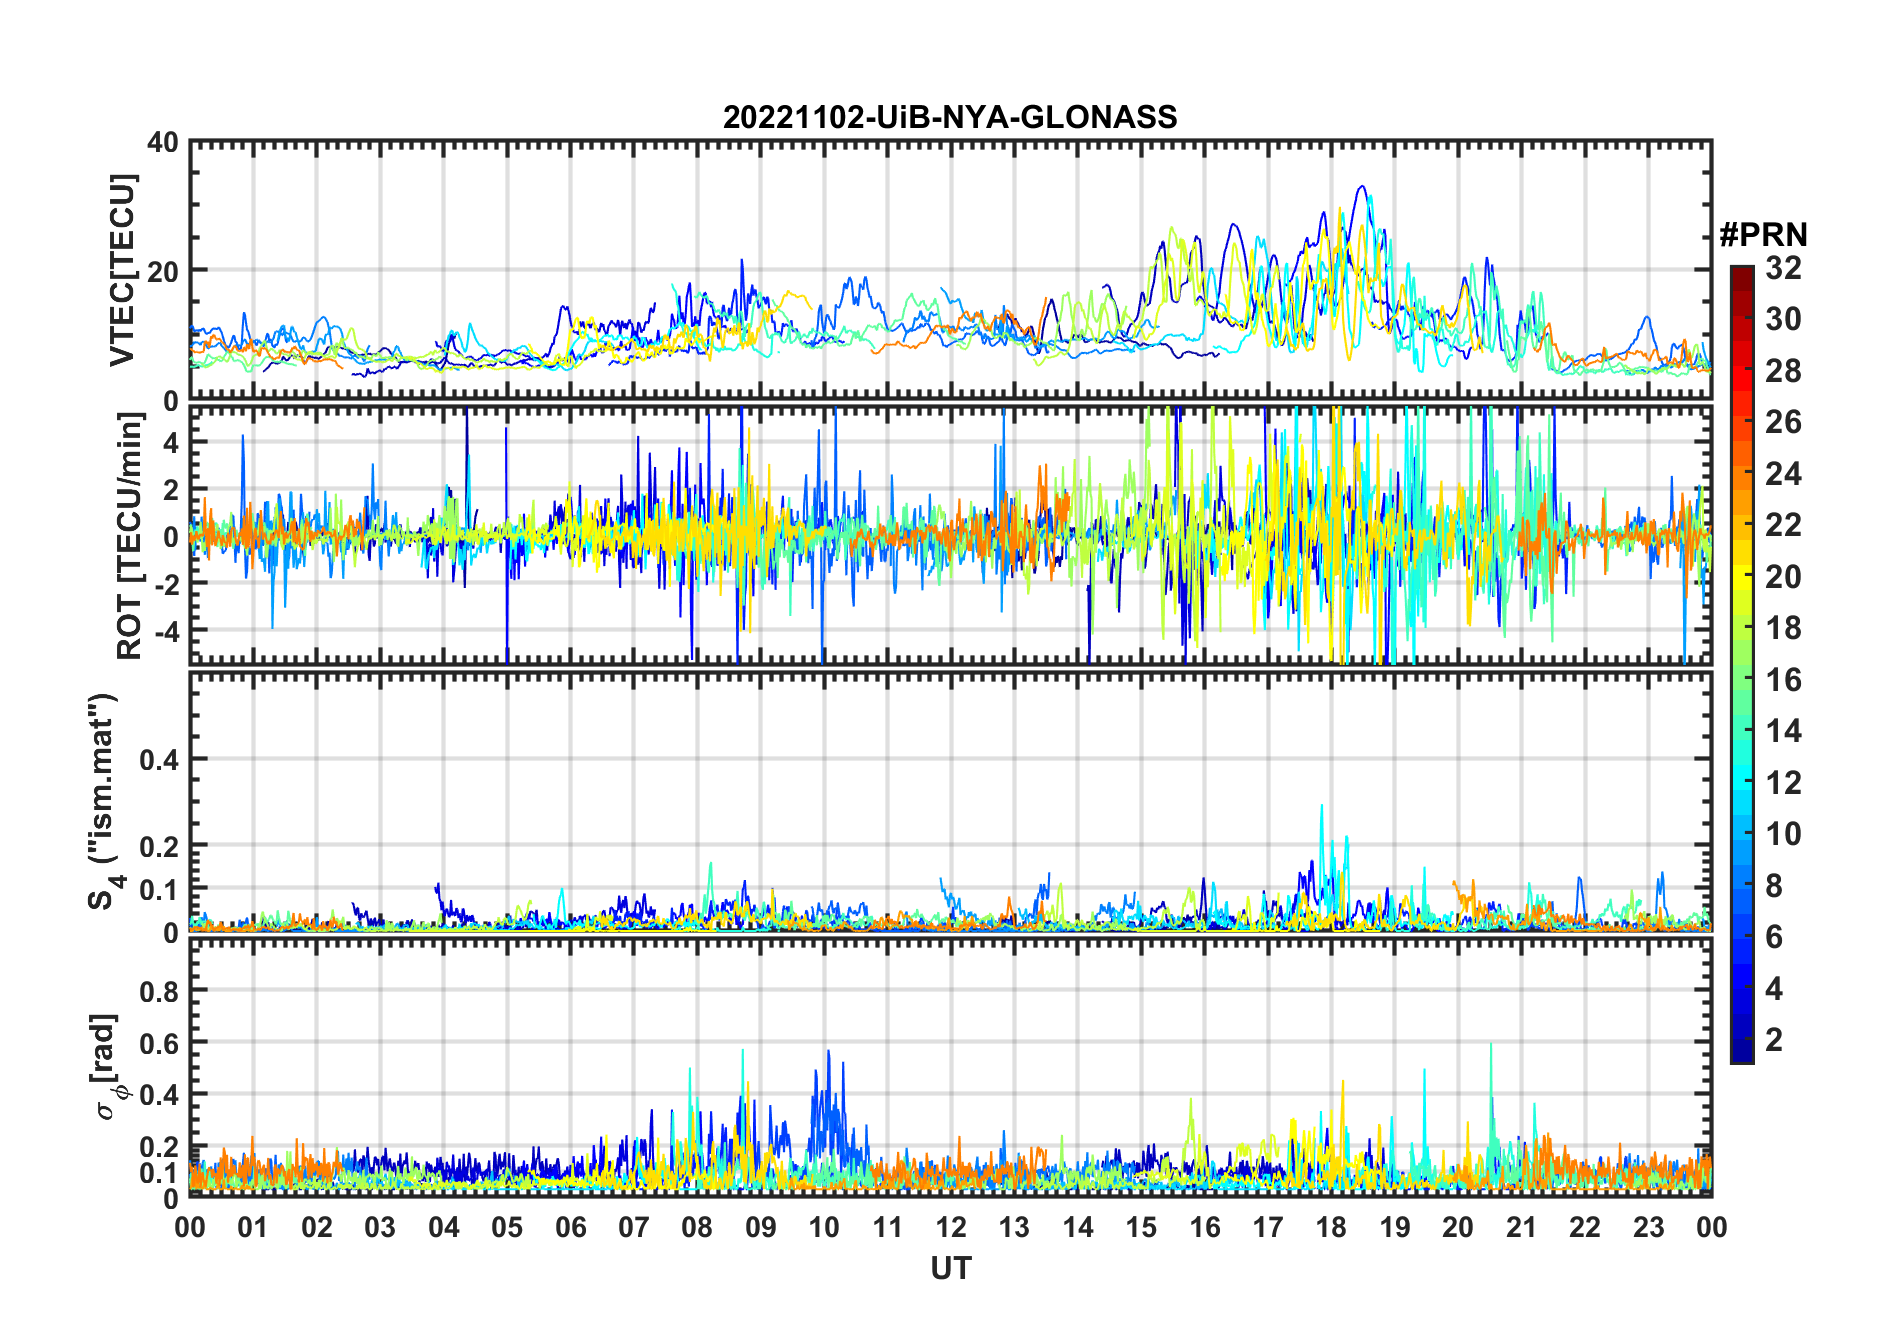Click colorbar tick label 24
The height and width of the screenshot is (1330, 1902).
pos(1783,474)
